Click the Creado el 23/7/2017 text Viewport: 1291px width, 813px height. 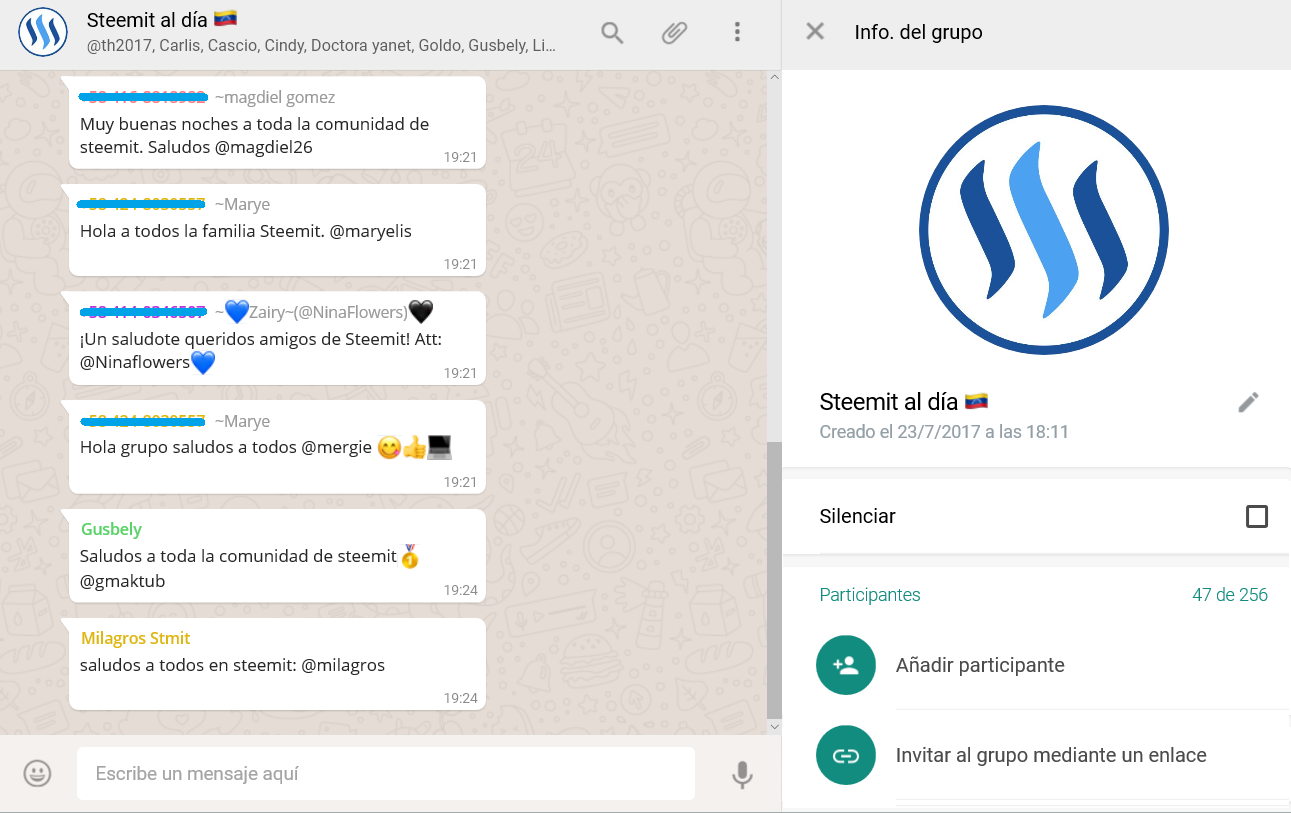pos(944,432)
